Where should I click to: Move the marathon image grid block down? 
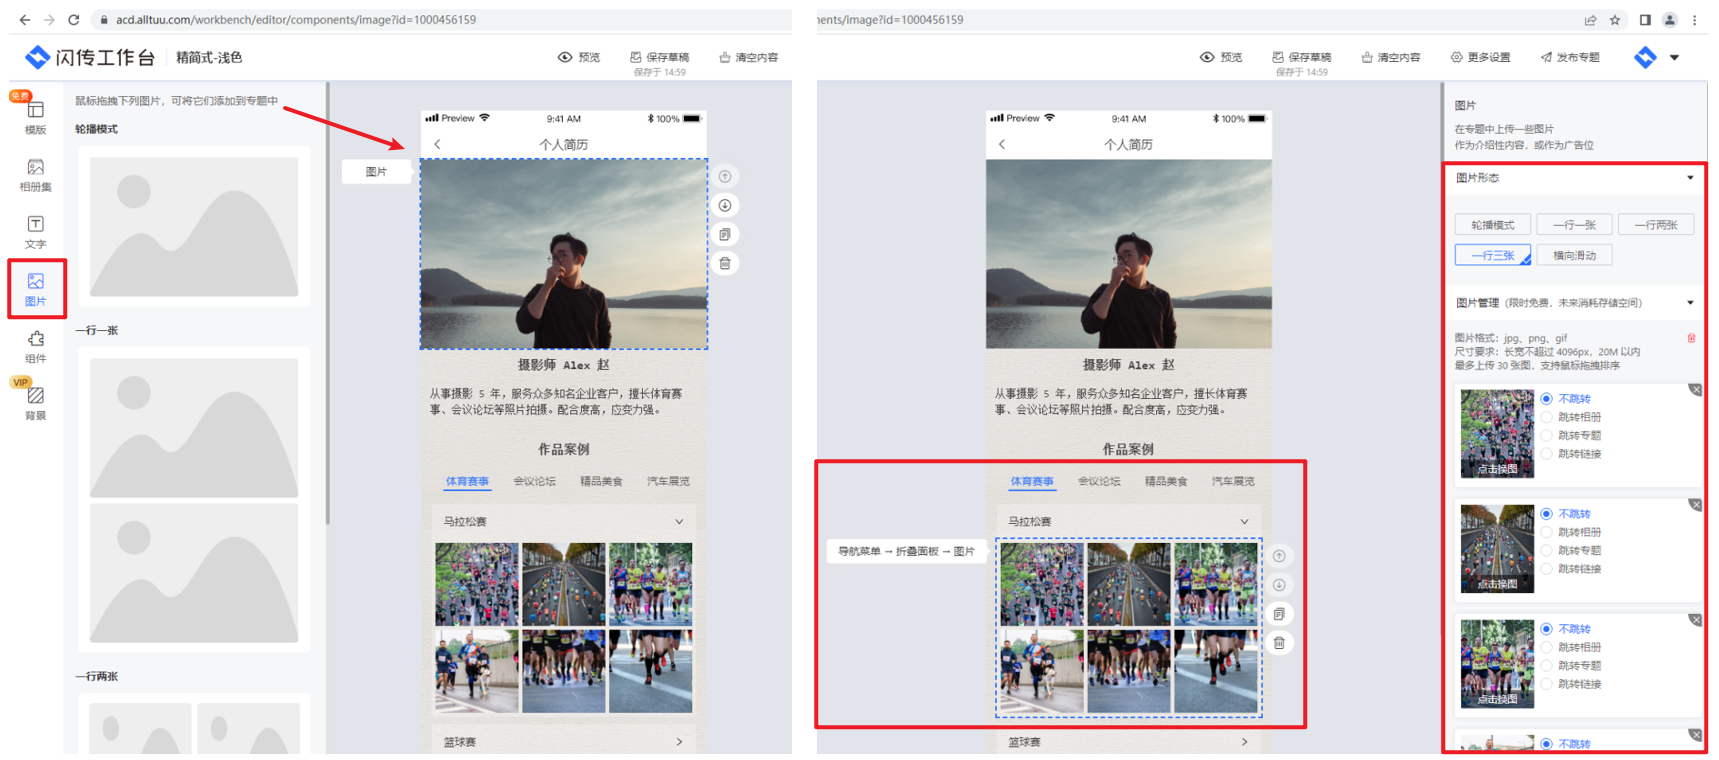pyautogui.click(x=1279, y=585)
